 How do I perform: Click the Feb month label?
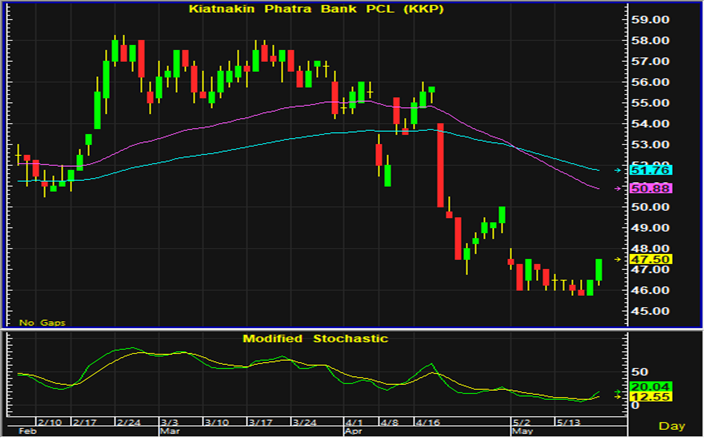click(27, 431)
